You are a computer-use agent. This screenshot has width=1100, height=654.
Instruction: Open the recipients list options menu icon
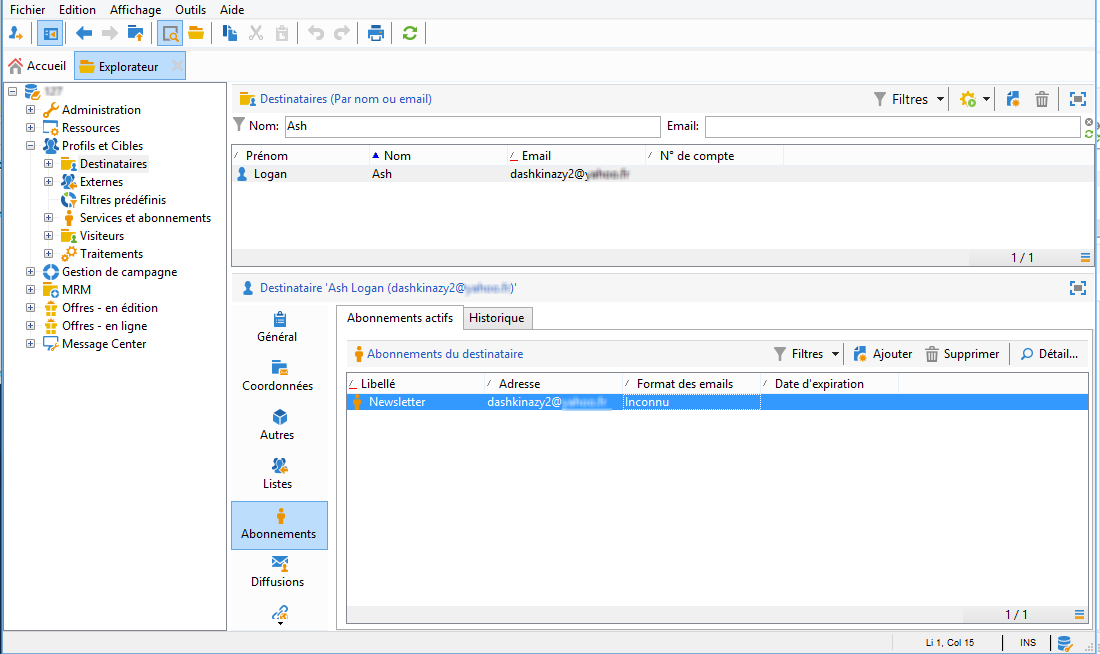tap(1085, 258)
